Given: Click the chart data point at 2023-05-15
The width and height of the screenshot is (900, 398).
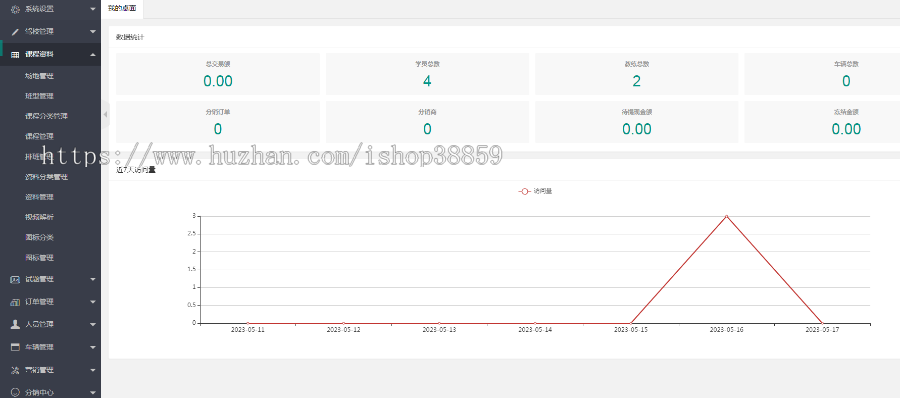Looking at the screenshot, I should tap(631, 323).
